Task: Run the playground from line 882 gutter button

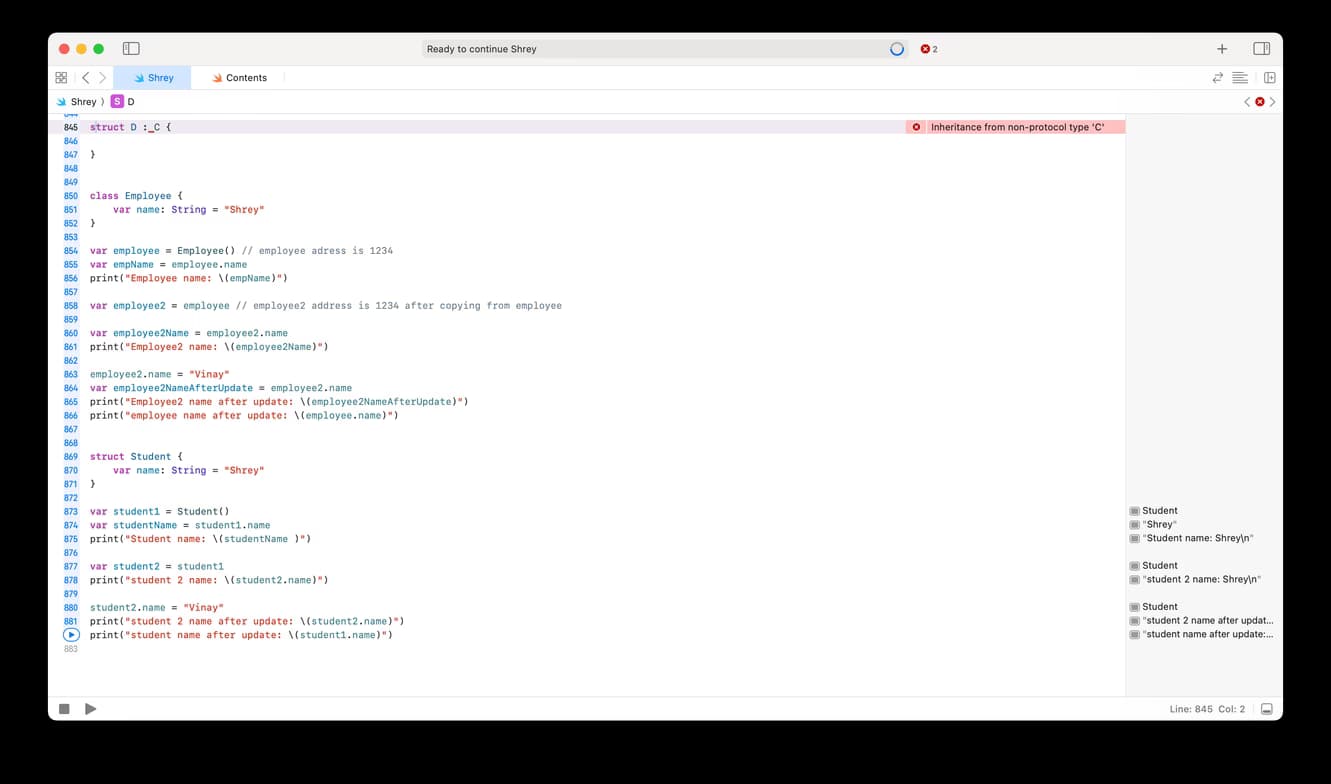Action: coord(70,634)
